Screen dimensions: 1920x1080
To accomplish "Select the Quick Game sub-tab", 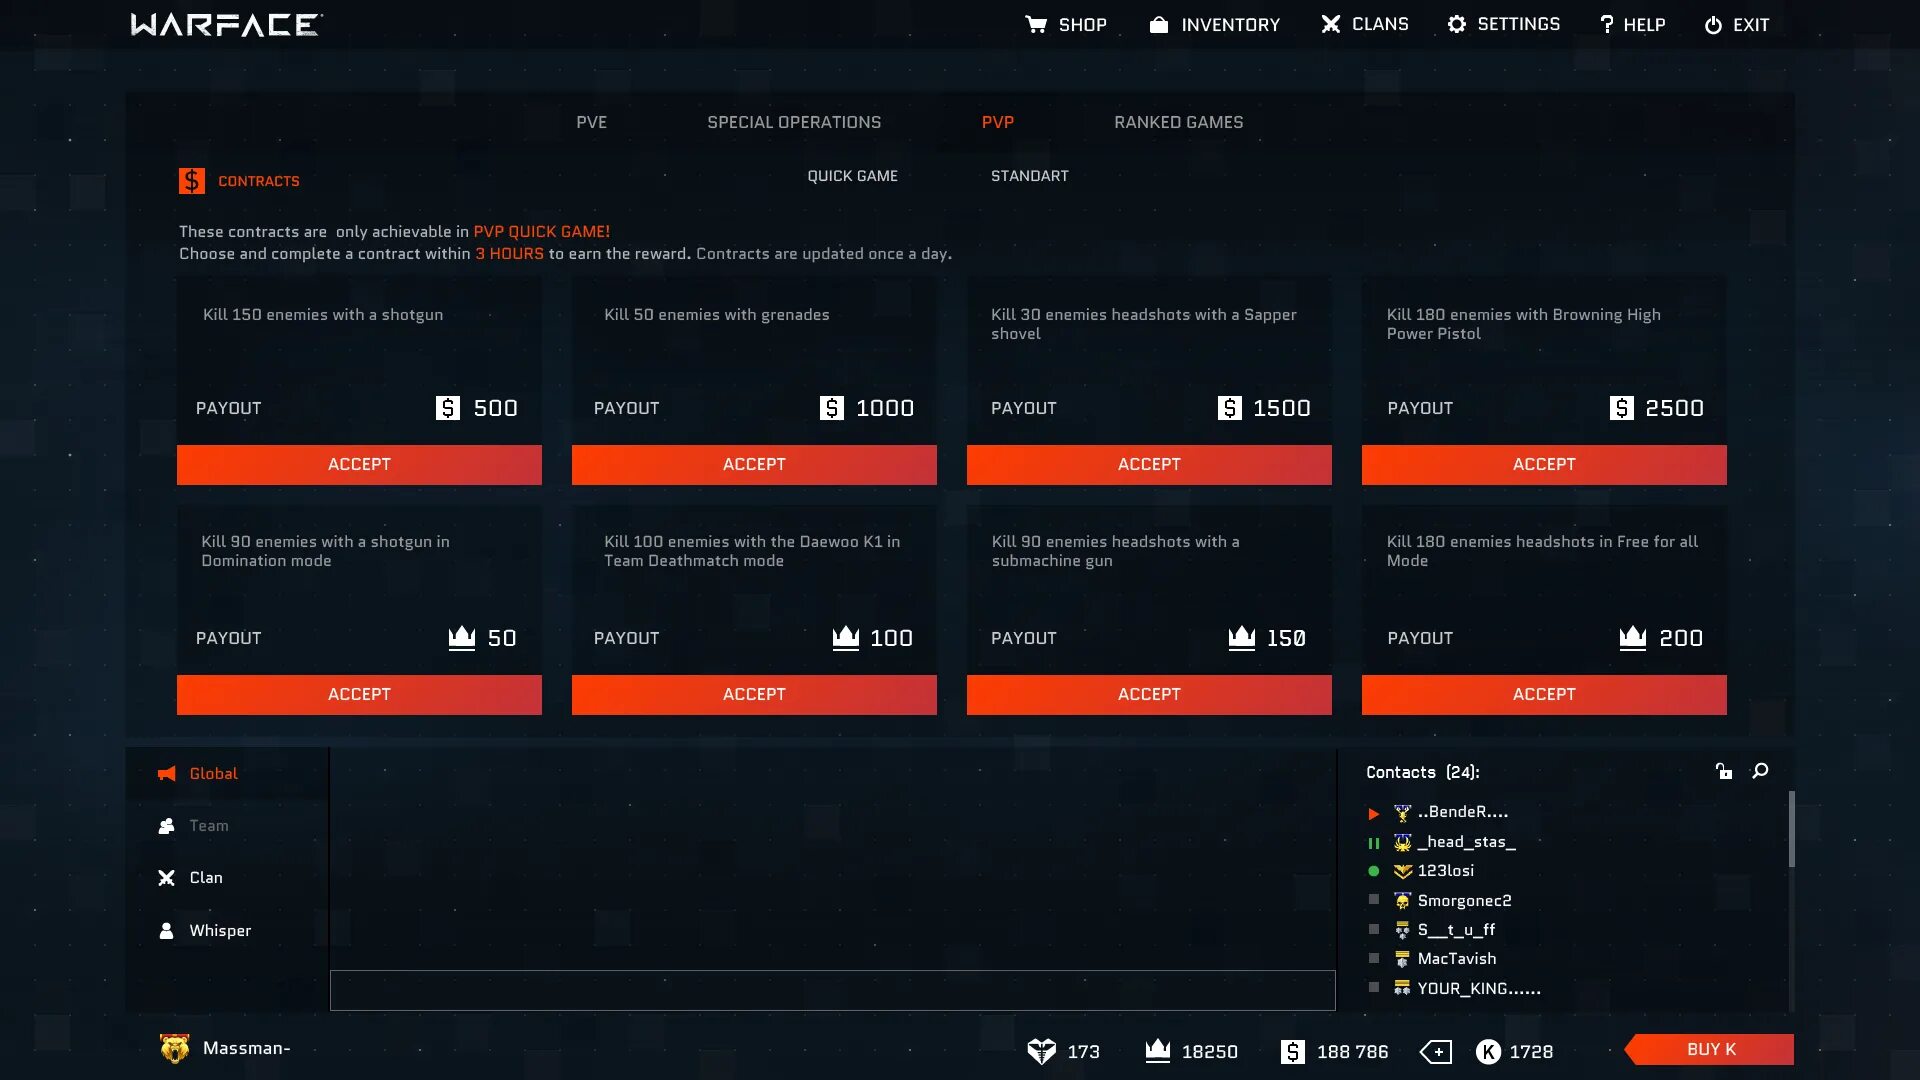I will 852,176.
